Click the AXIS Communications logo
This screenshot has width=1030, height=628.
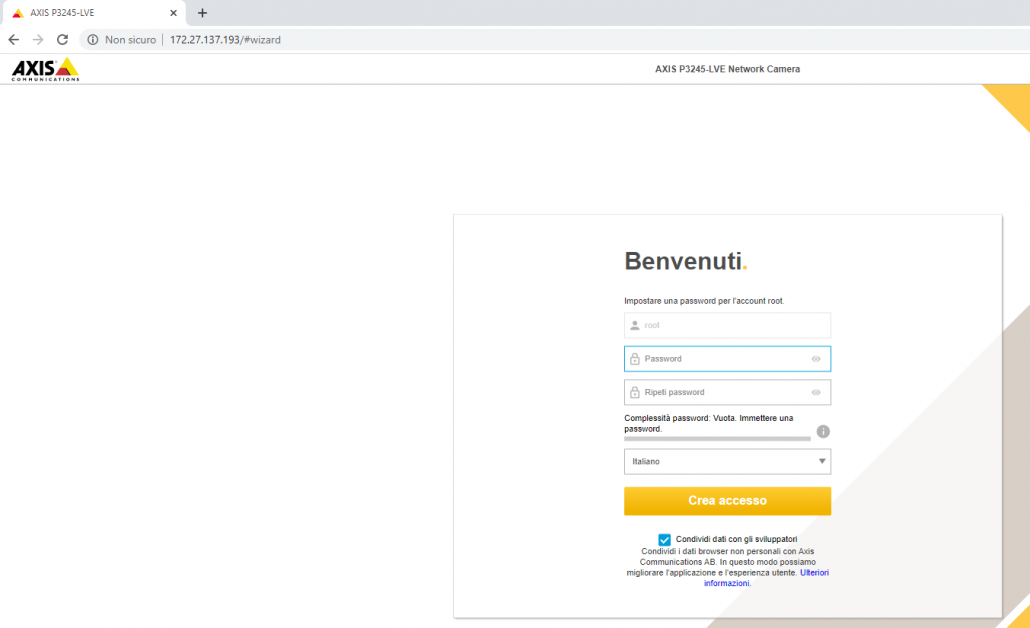point(45,70)
